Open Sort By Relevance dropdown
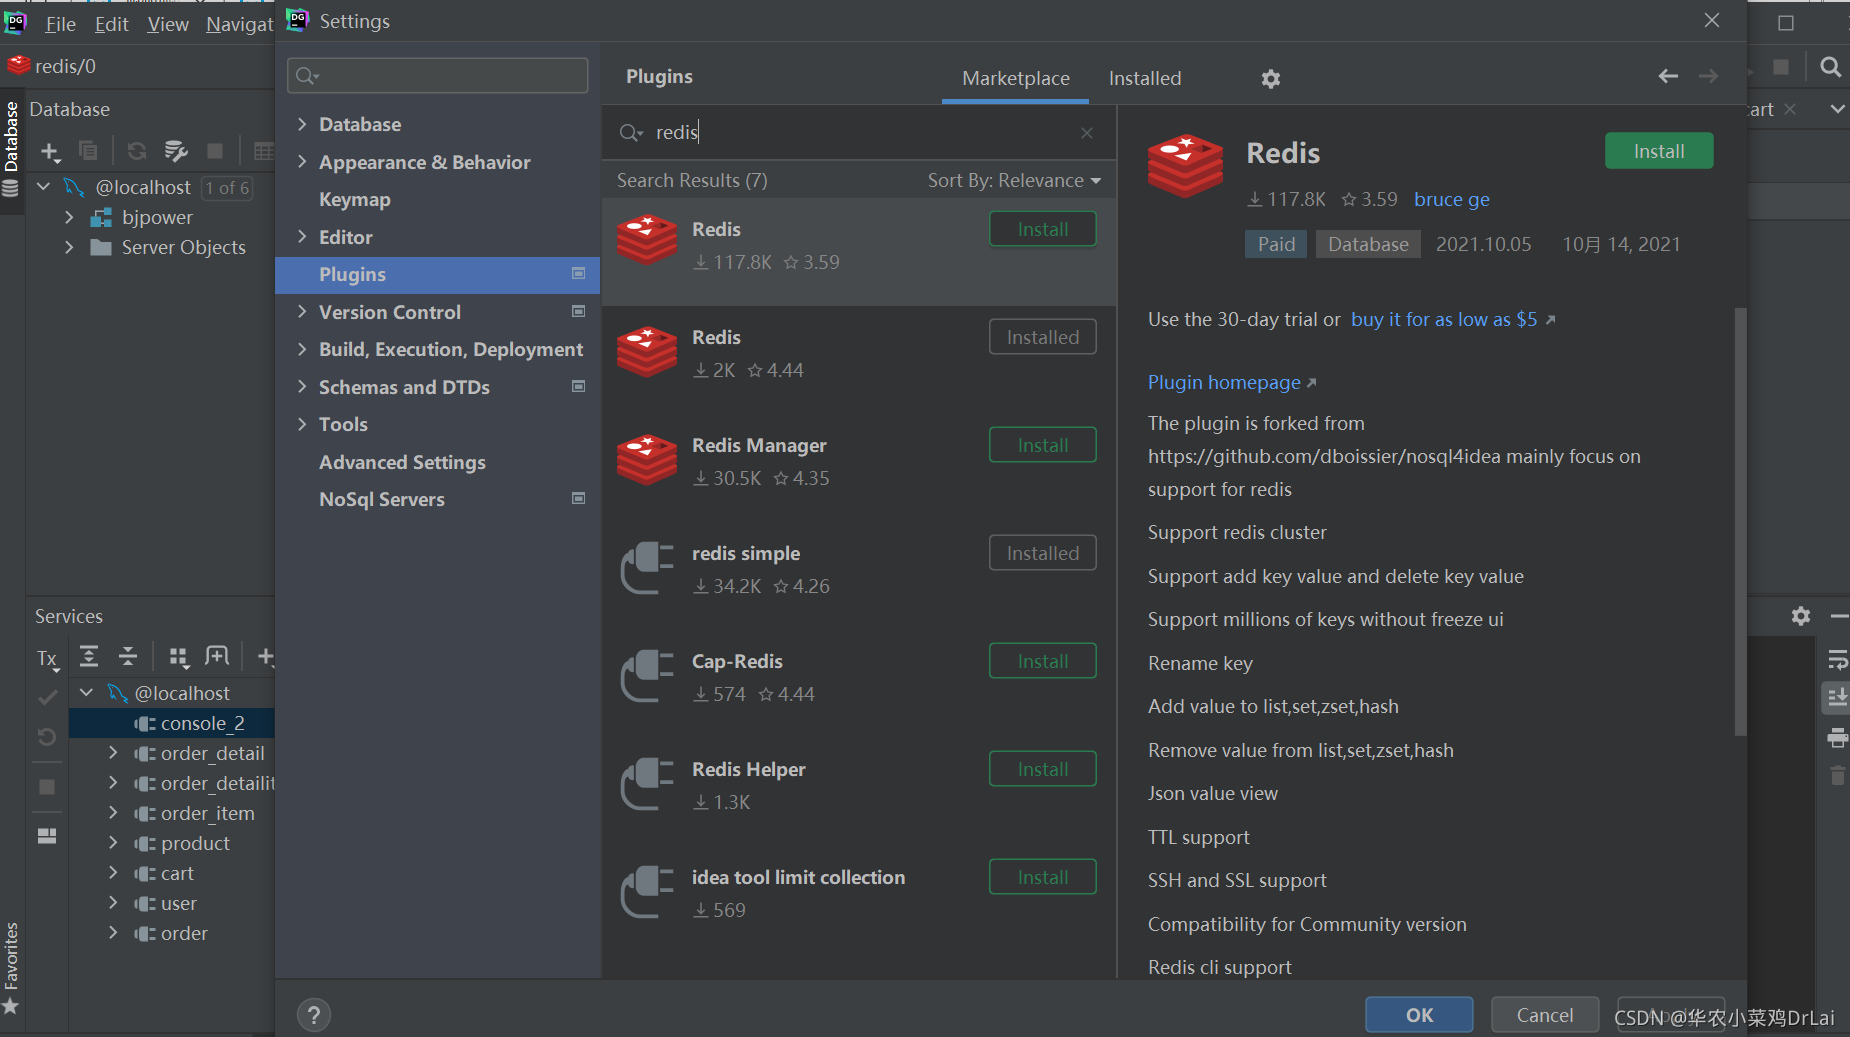Image resolution: width=1850 pixels, height=1037 pixels. 1014,180
